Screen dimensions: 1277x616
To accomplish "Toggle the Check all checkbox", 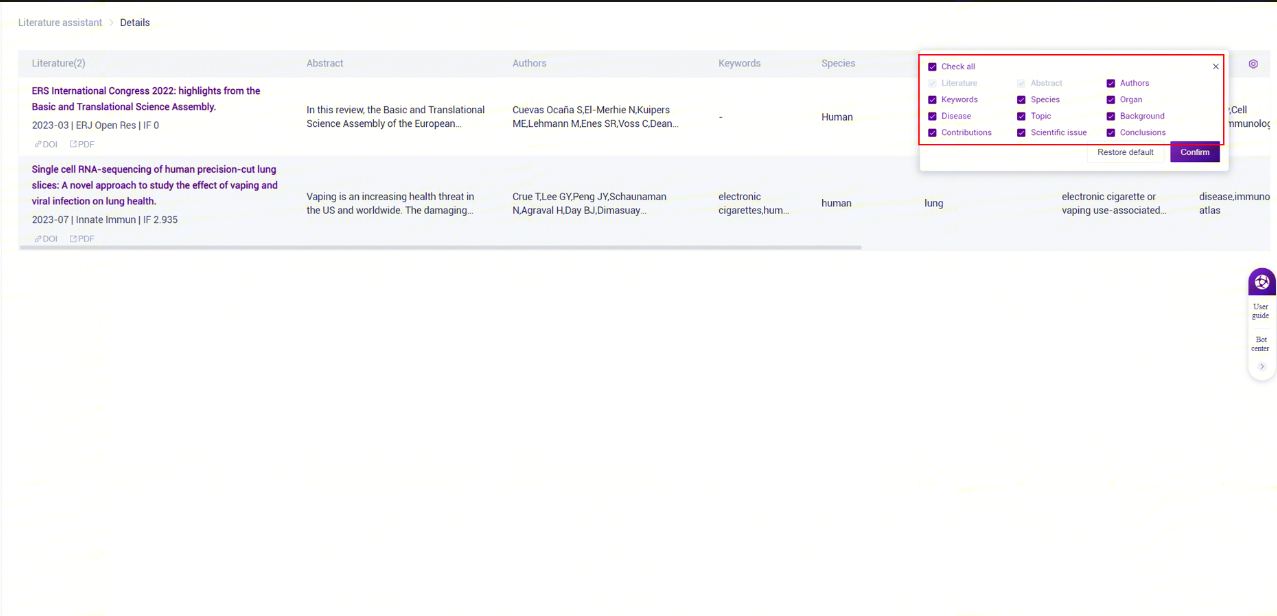I will click(x=933, y=67).
